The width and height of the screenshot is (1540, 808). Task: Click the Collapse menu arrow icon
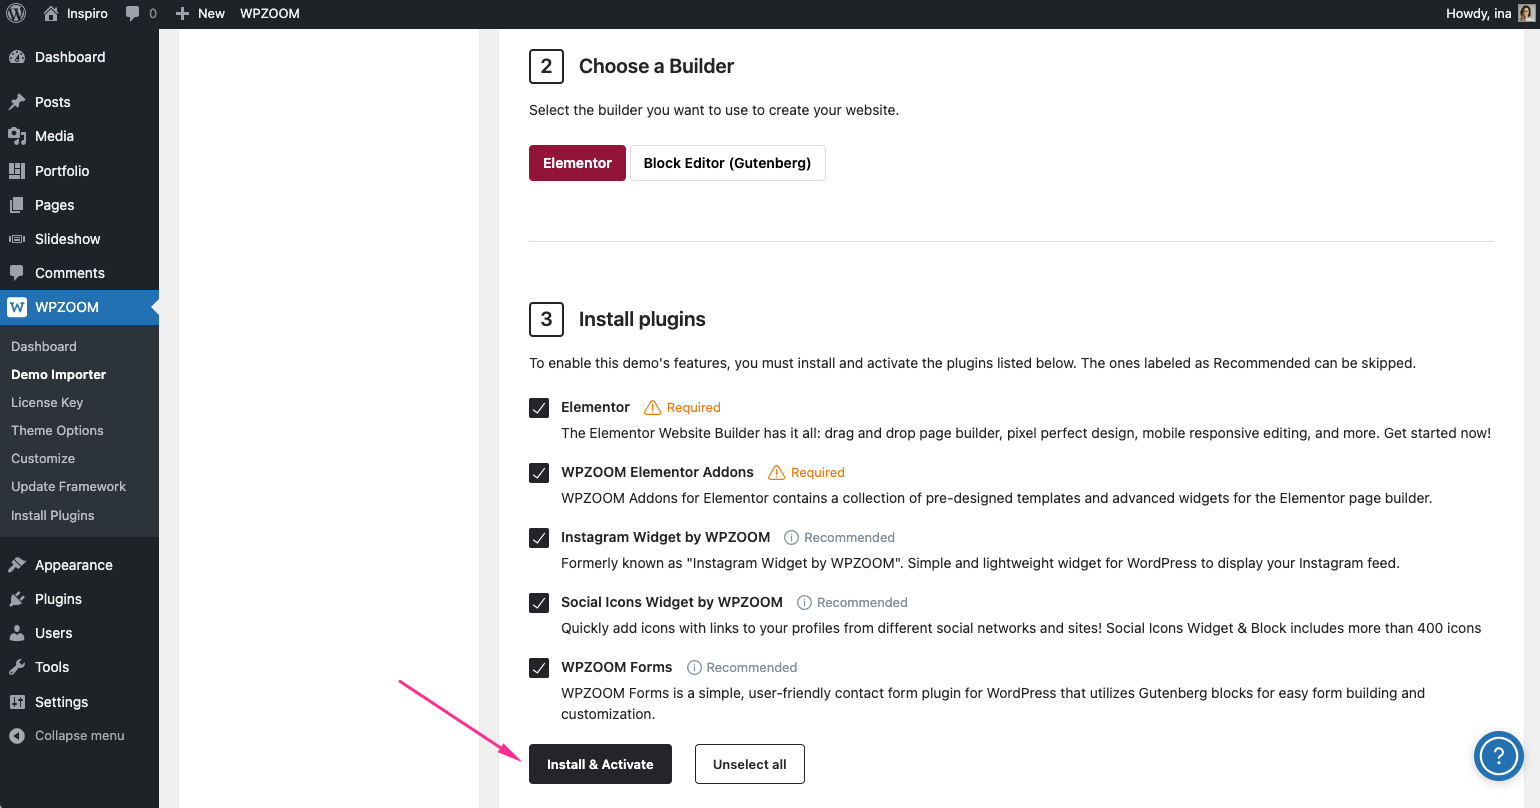pos(17,736)
